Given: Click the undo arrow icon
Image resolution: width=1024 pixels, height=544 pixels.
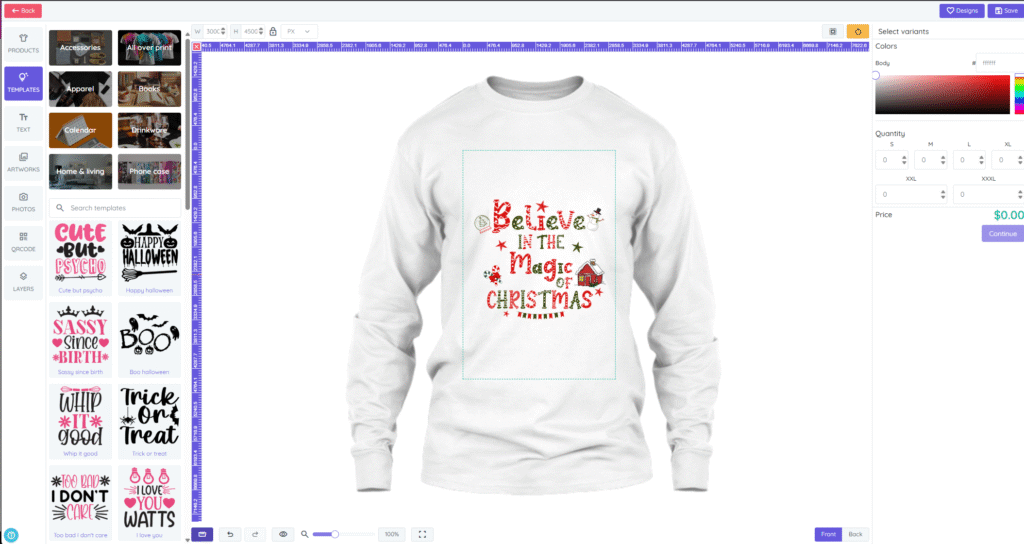Looking at the screenshot, I should (230, 534).
